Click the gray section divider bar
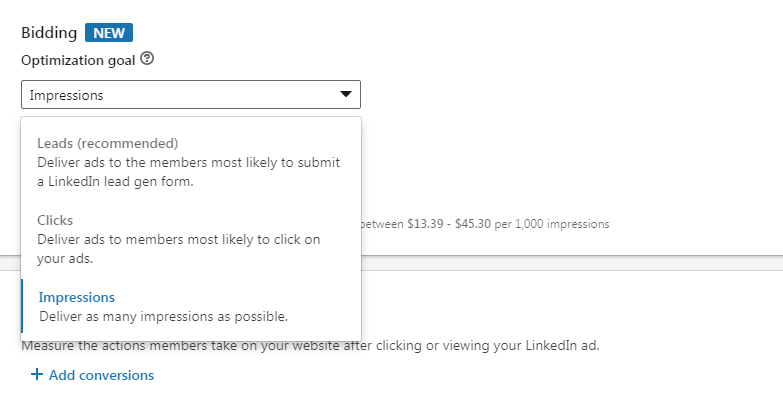783x397 pixels. click(572, 263)
